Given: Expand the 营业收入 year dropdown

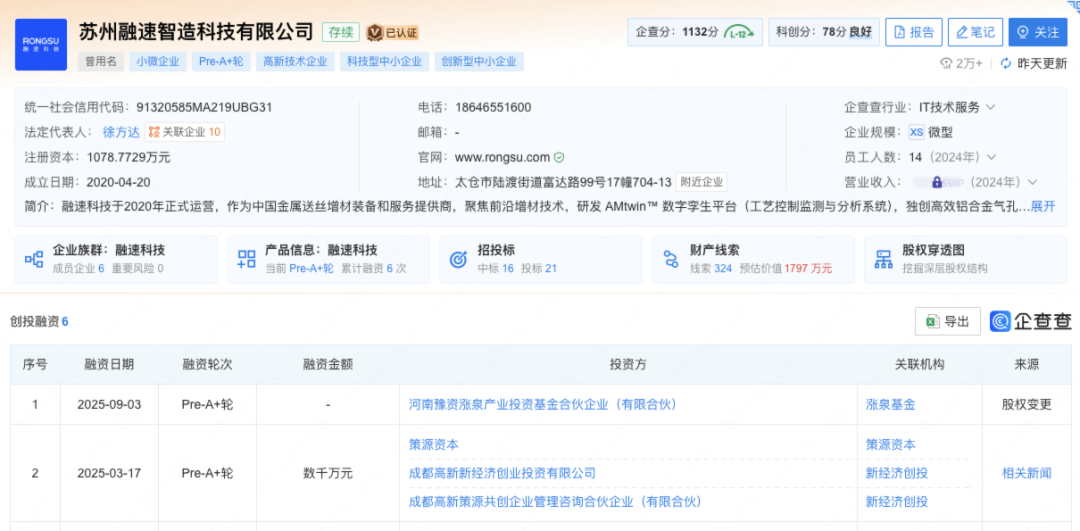Looking at the screenshot, I should click(1032, 182).
